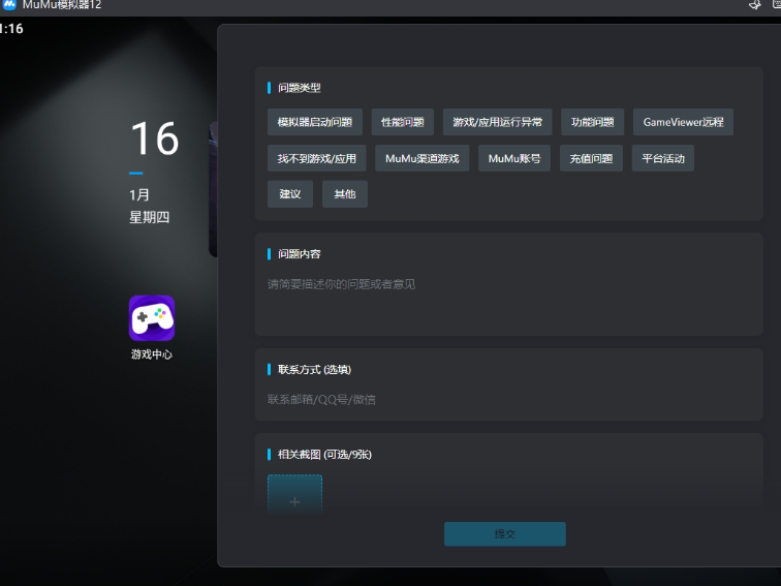The height and width of the screenshot is (586, 781).
Task: Click the MuMu模拟器12 window title
Action: pos(62,5)
